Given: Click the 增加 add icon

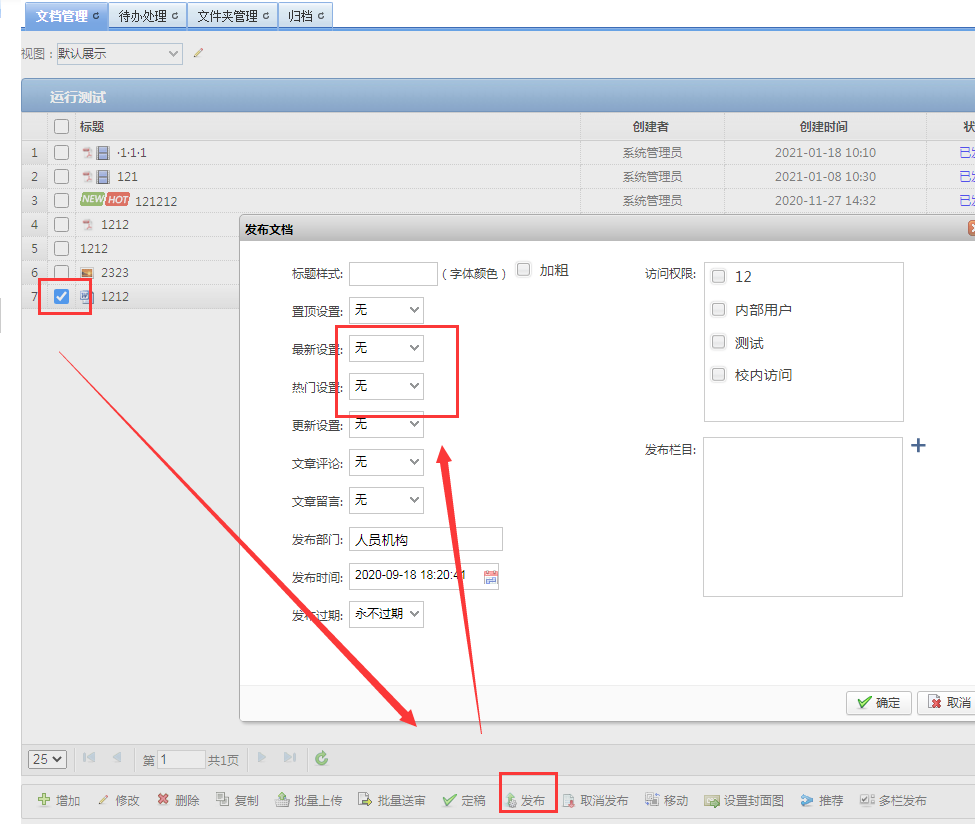Looking at the screenshot, I should click(44, 801).
